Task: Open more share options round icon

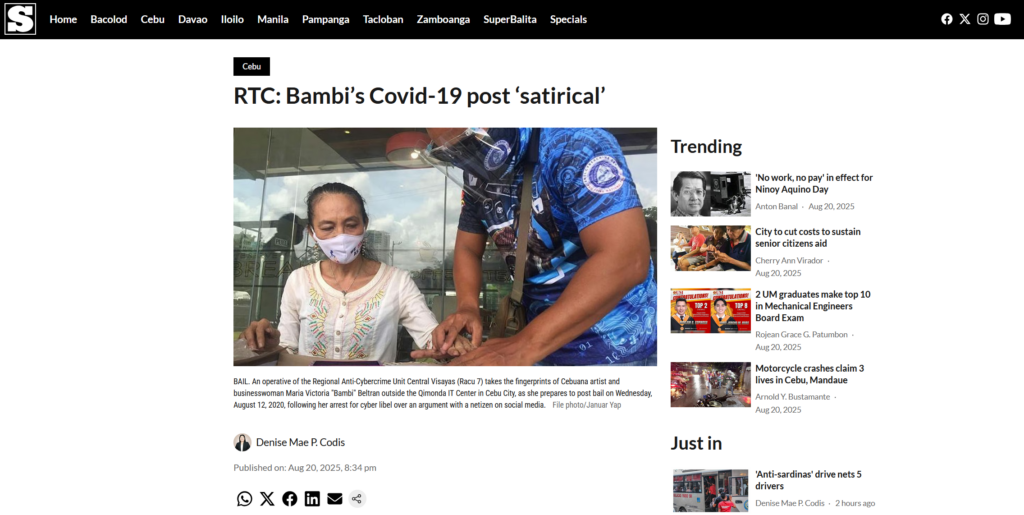Action: (x=357, y=499)
